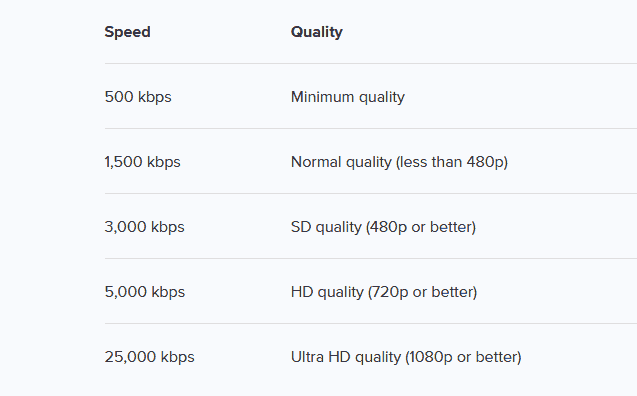The height and width of the screenshot is (396, 637).
Task: Select the 5,000 kbps speed cell
Action: (145, 292)
